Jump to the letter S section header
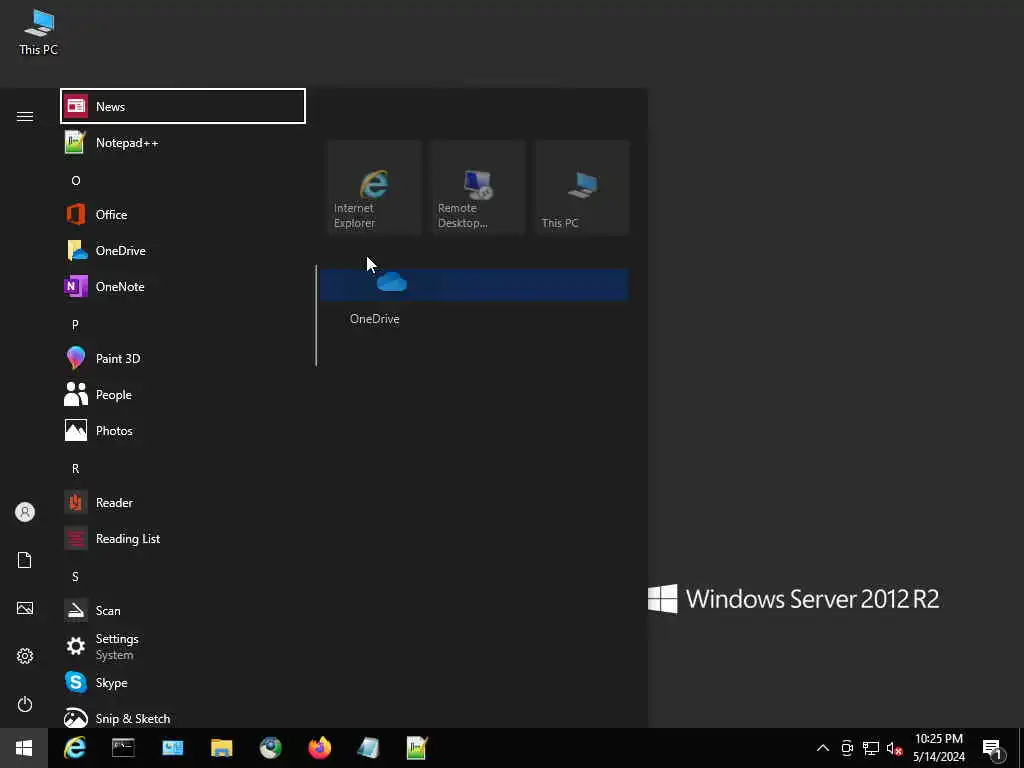The image size is (1024, 768). [x=75, y=576]
